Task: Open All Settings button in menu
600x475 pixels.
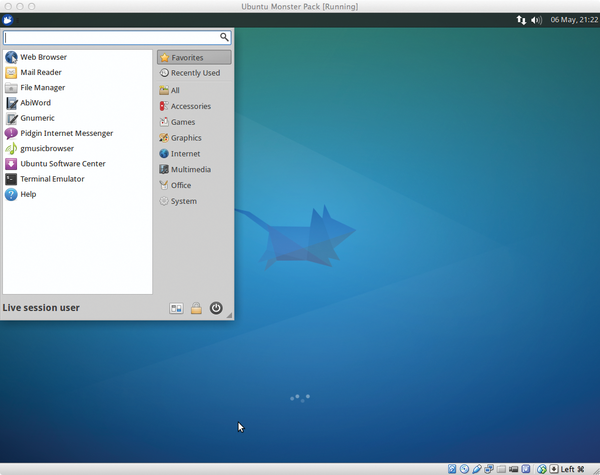Action: click(176, 308)
